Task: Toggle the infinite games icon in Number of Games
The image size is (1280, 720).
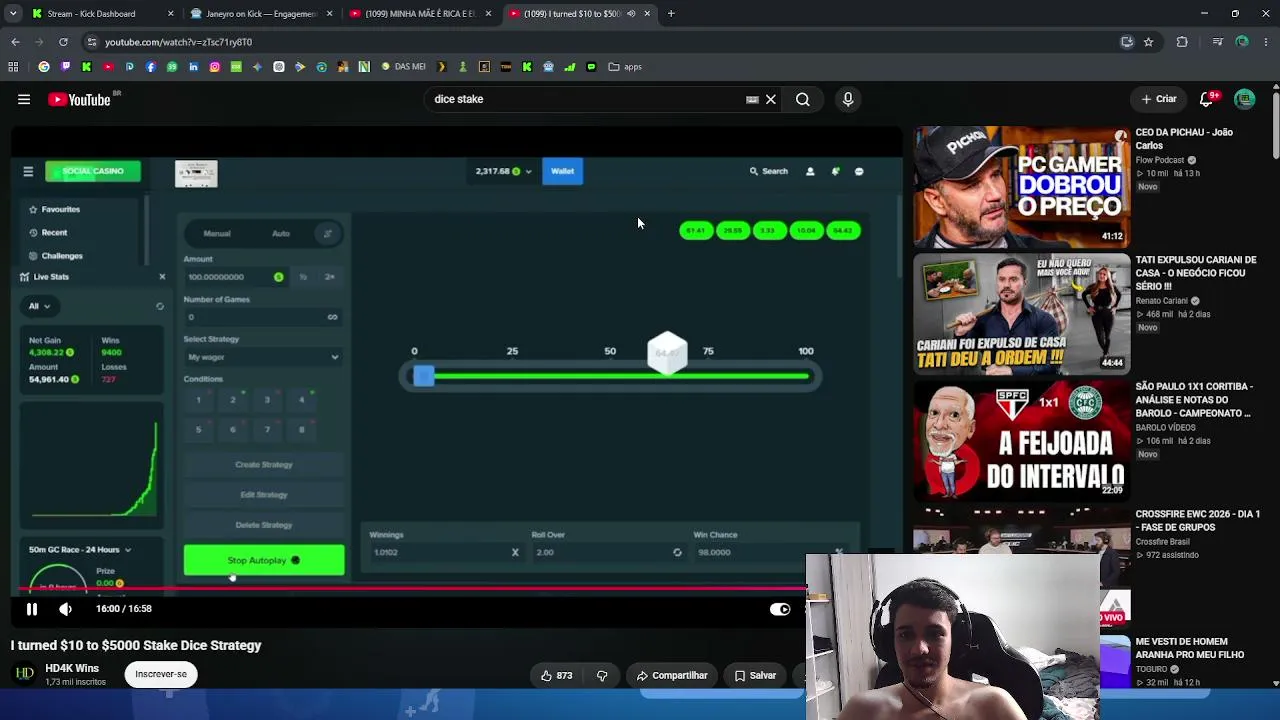Action: (x=333, y=317)
